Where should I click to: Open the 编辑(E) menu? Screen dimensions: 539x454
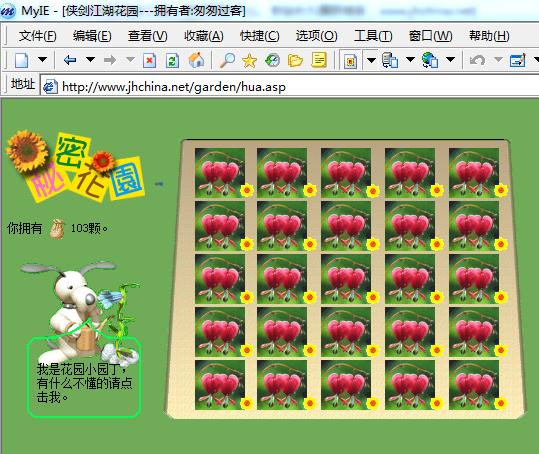point(92,36)
